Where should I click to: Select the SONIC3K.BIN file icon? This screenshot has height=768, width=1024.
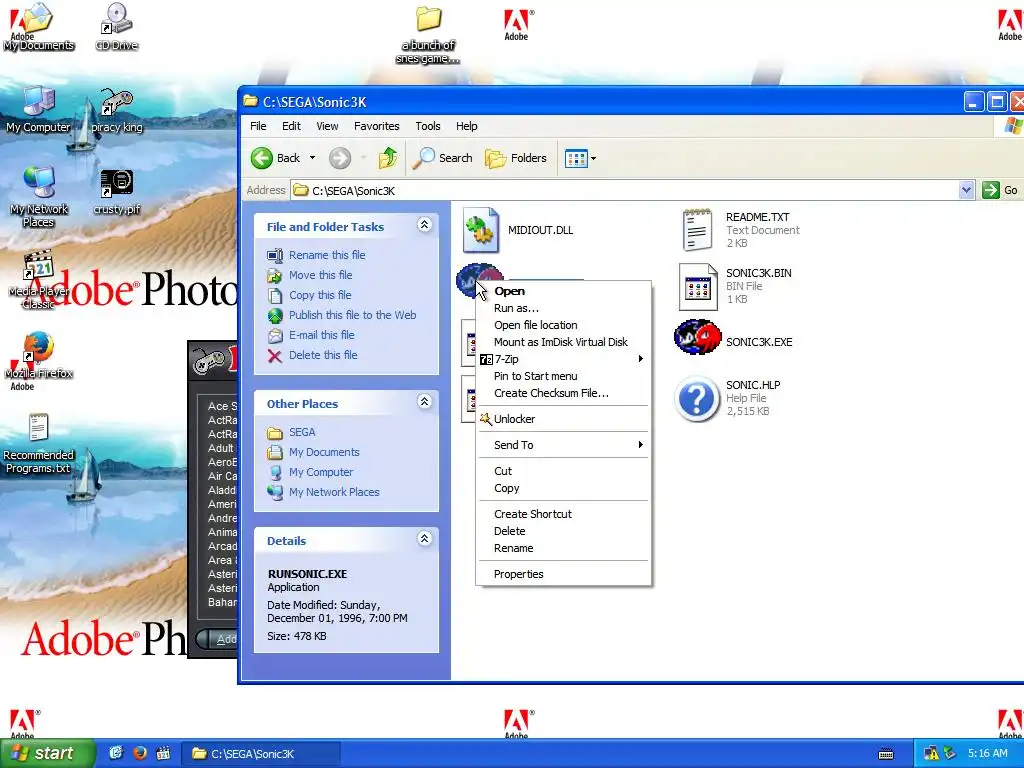(697, 287)
